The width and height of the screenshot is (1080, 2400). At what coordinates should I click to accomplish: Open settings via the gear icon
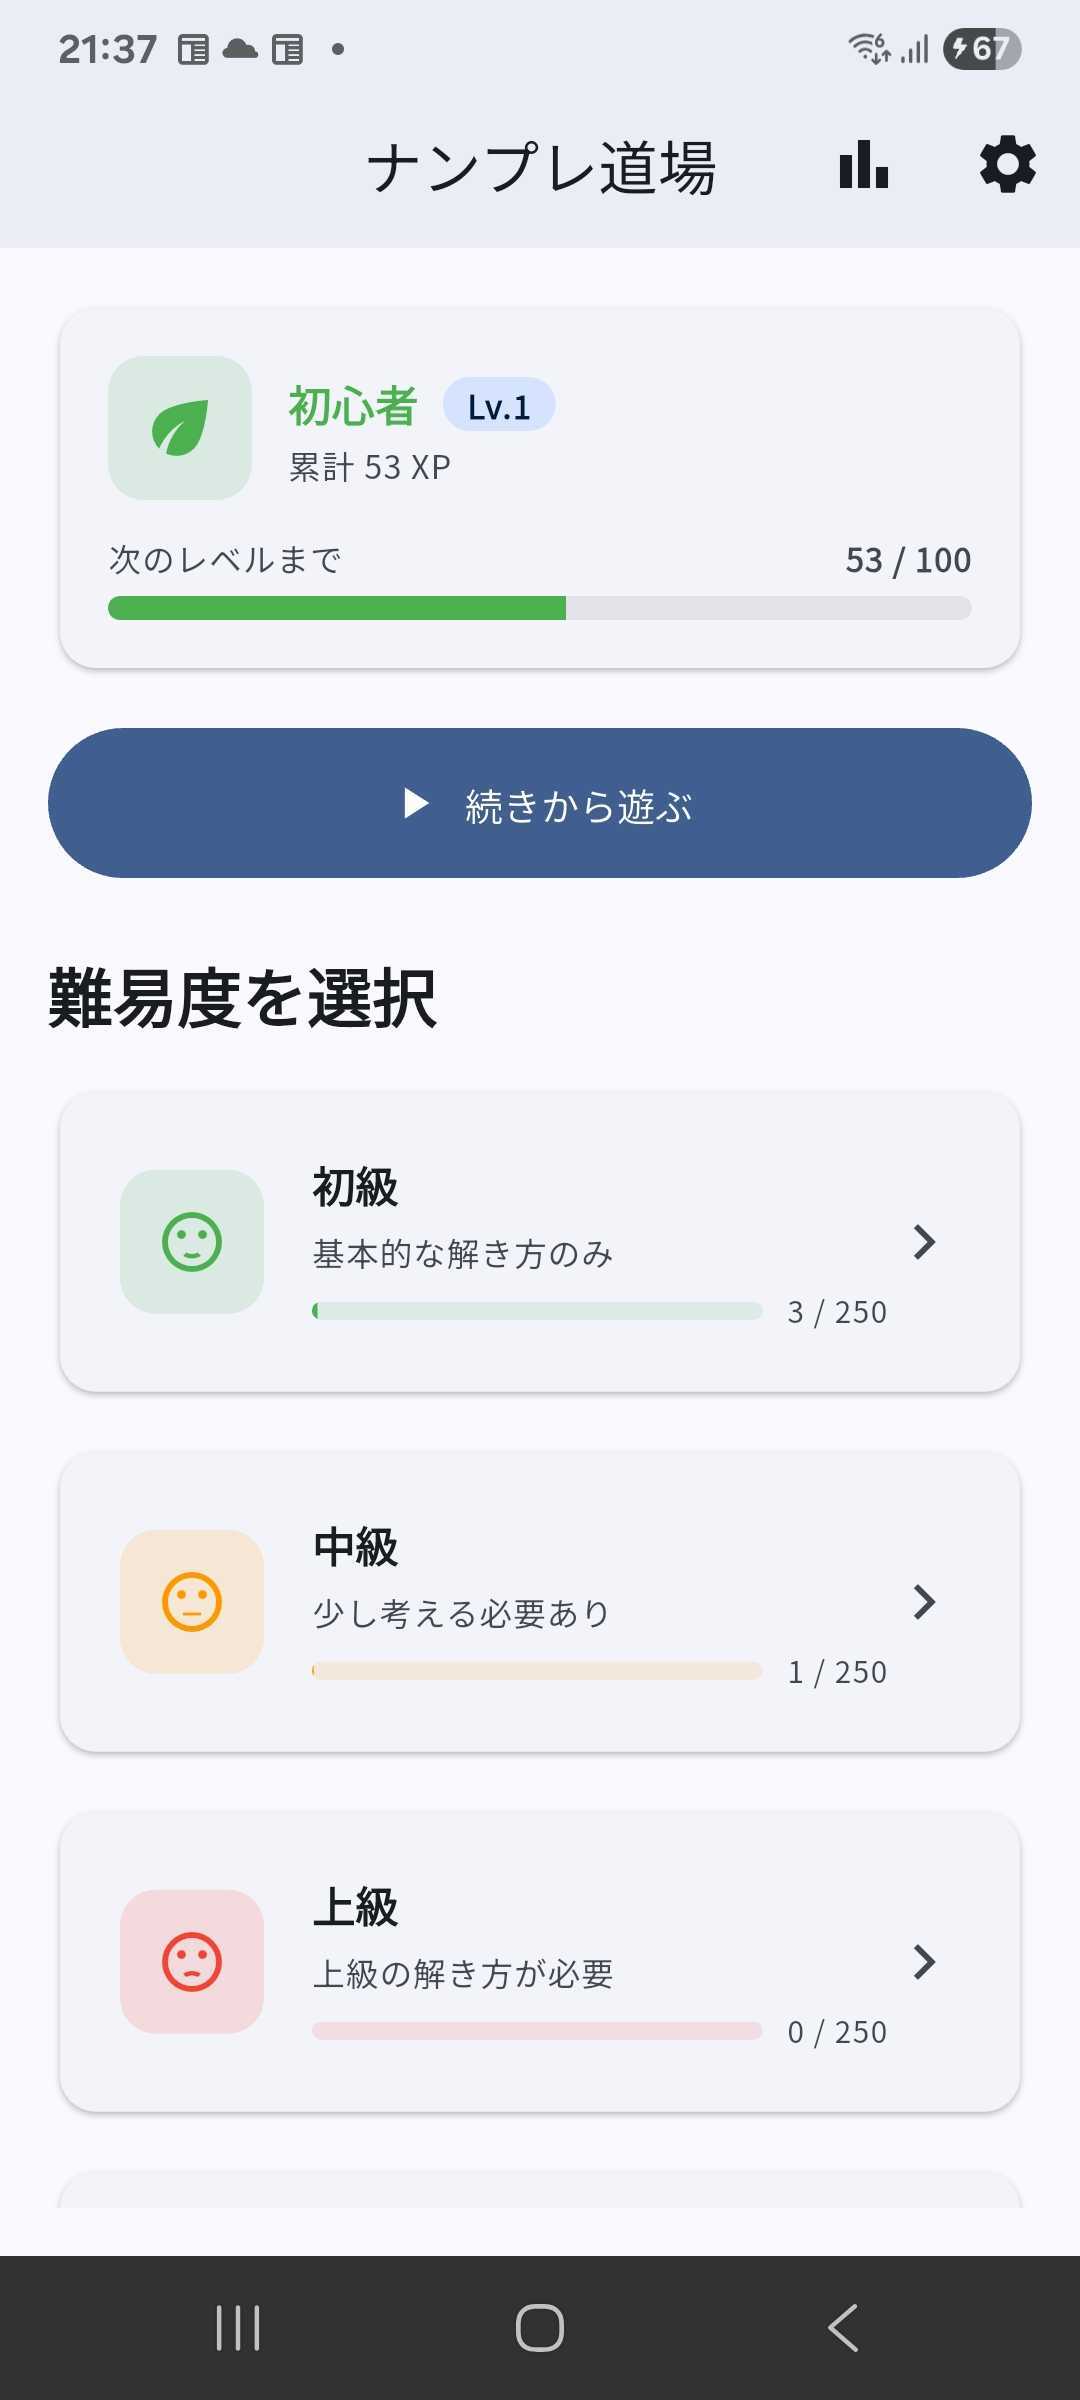(1007, 165)
